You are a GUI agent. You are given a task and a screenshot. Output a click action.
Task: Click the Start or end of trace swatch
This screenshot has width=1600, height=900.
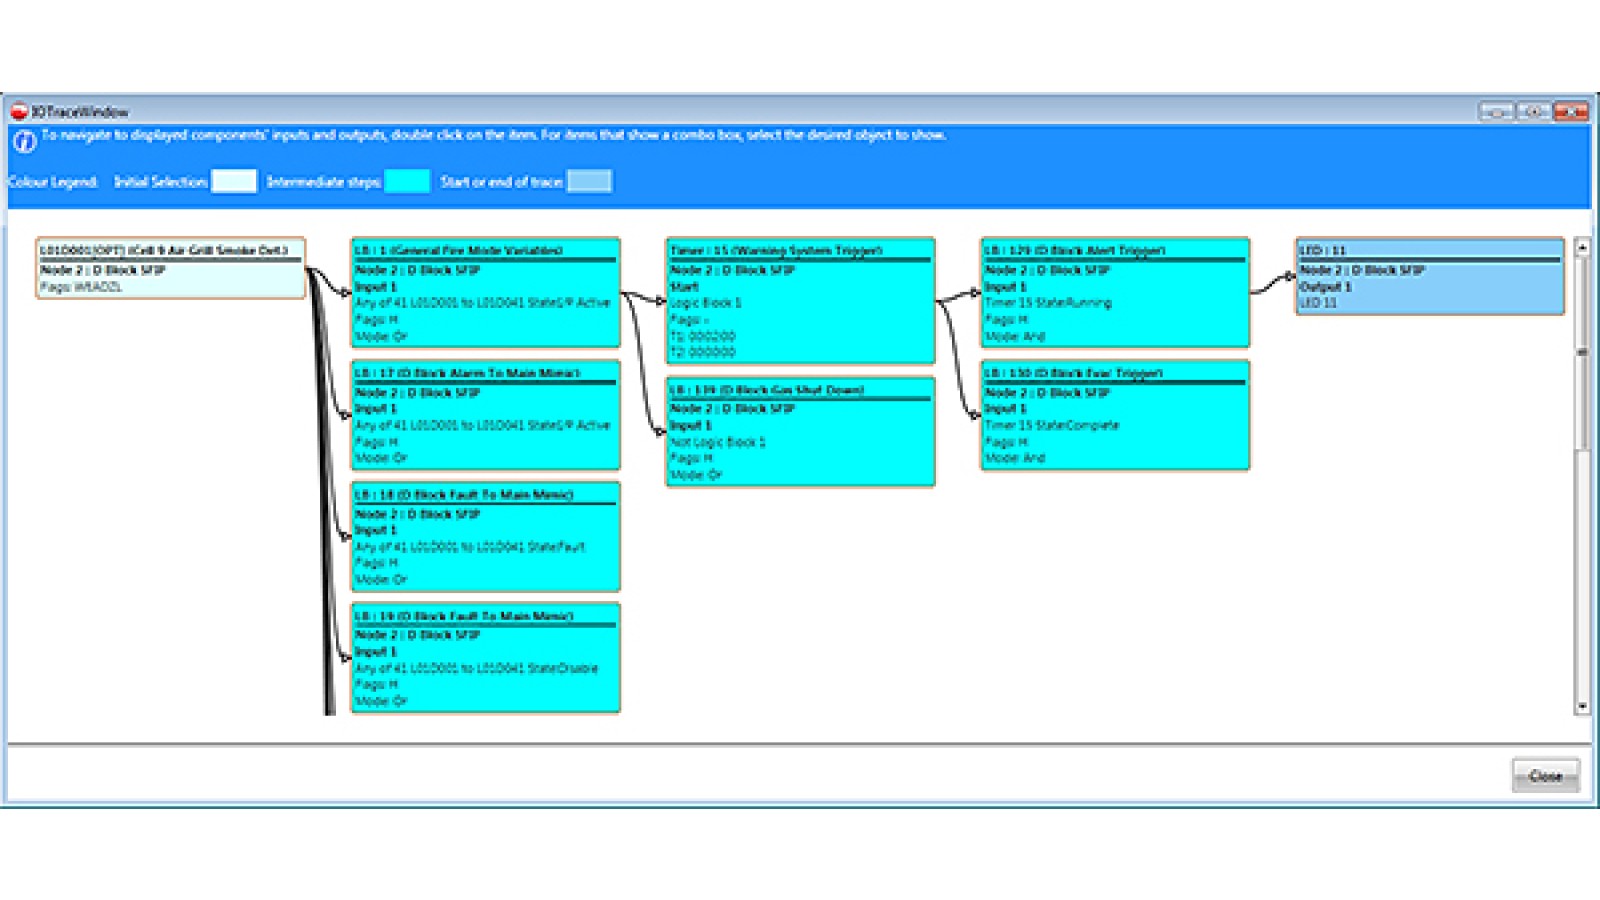pyautogui.click(x=589, y=181)
